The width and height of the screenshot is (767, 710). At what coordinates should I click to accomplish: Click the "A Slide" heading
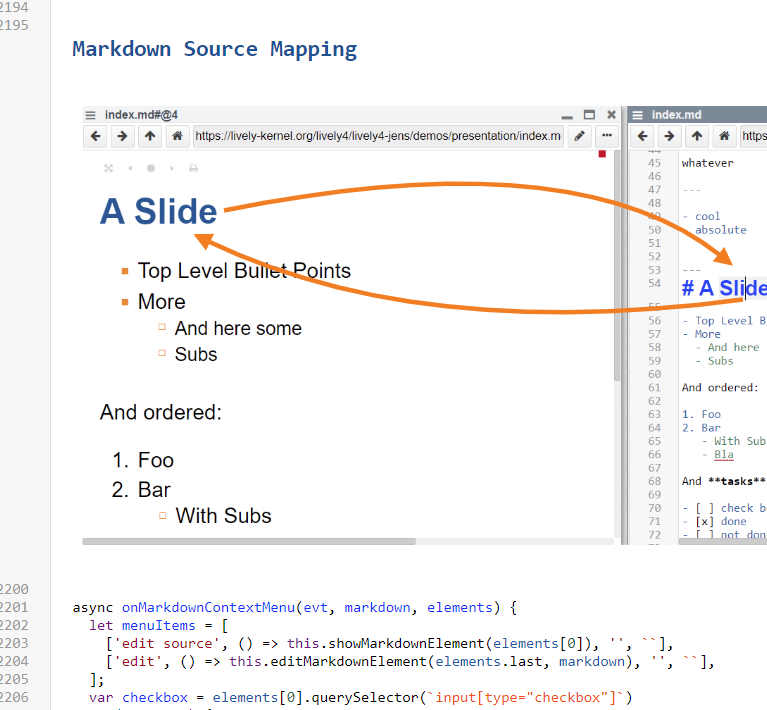coord(159,211)
